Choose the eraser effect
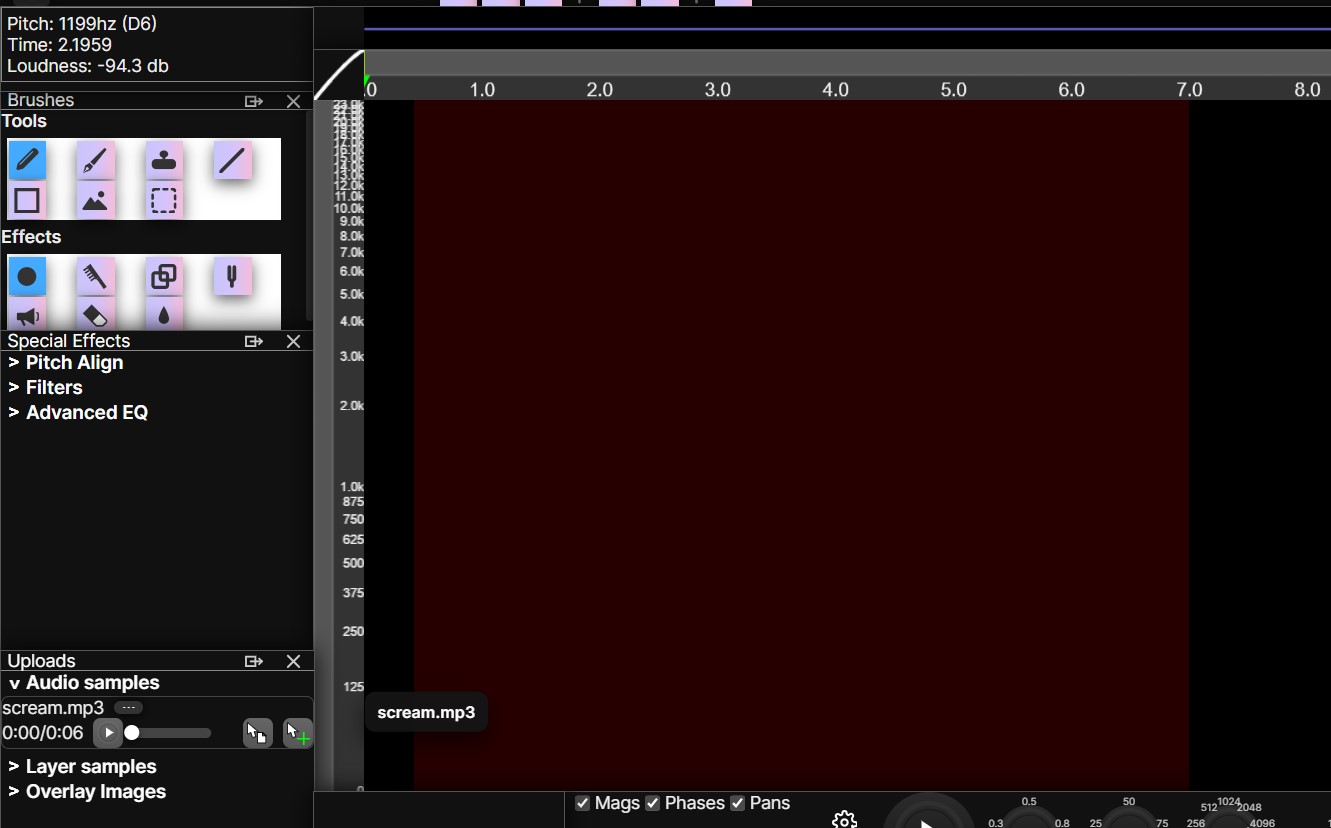1331x828 pixels. pyautogui.click(x=95, y=314)
